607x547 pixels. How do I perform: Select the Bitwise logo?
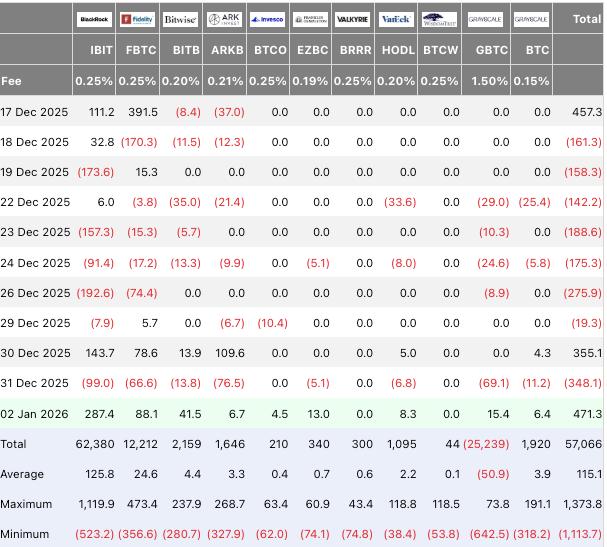tap(180, 19)
